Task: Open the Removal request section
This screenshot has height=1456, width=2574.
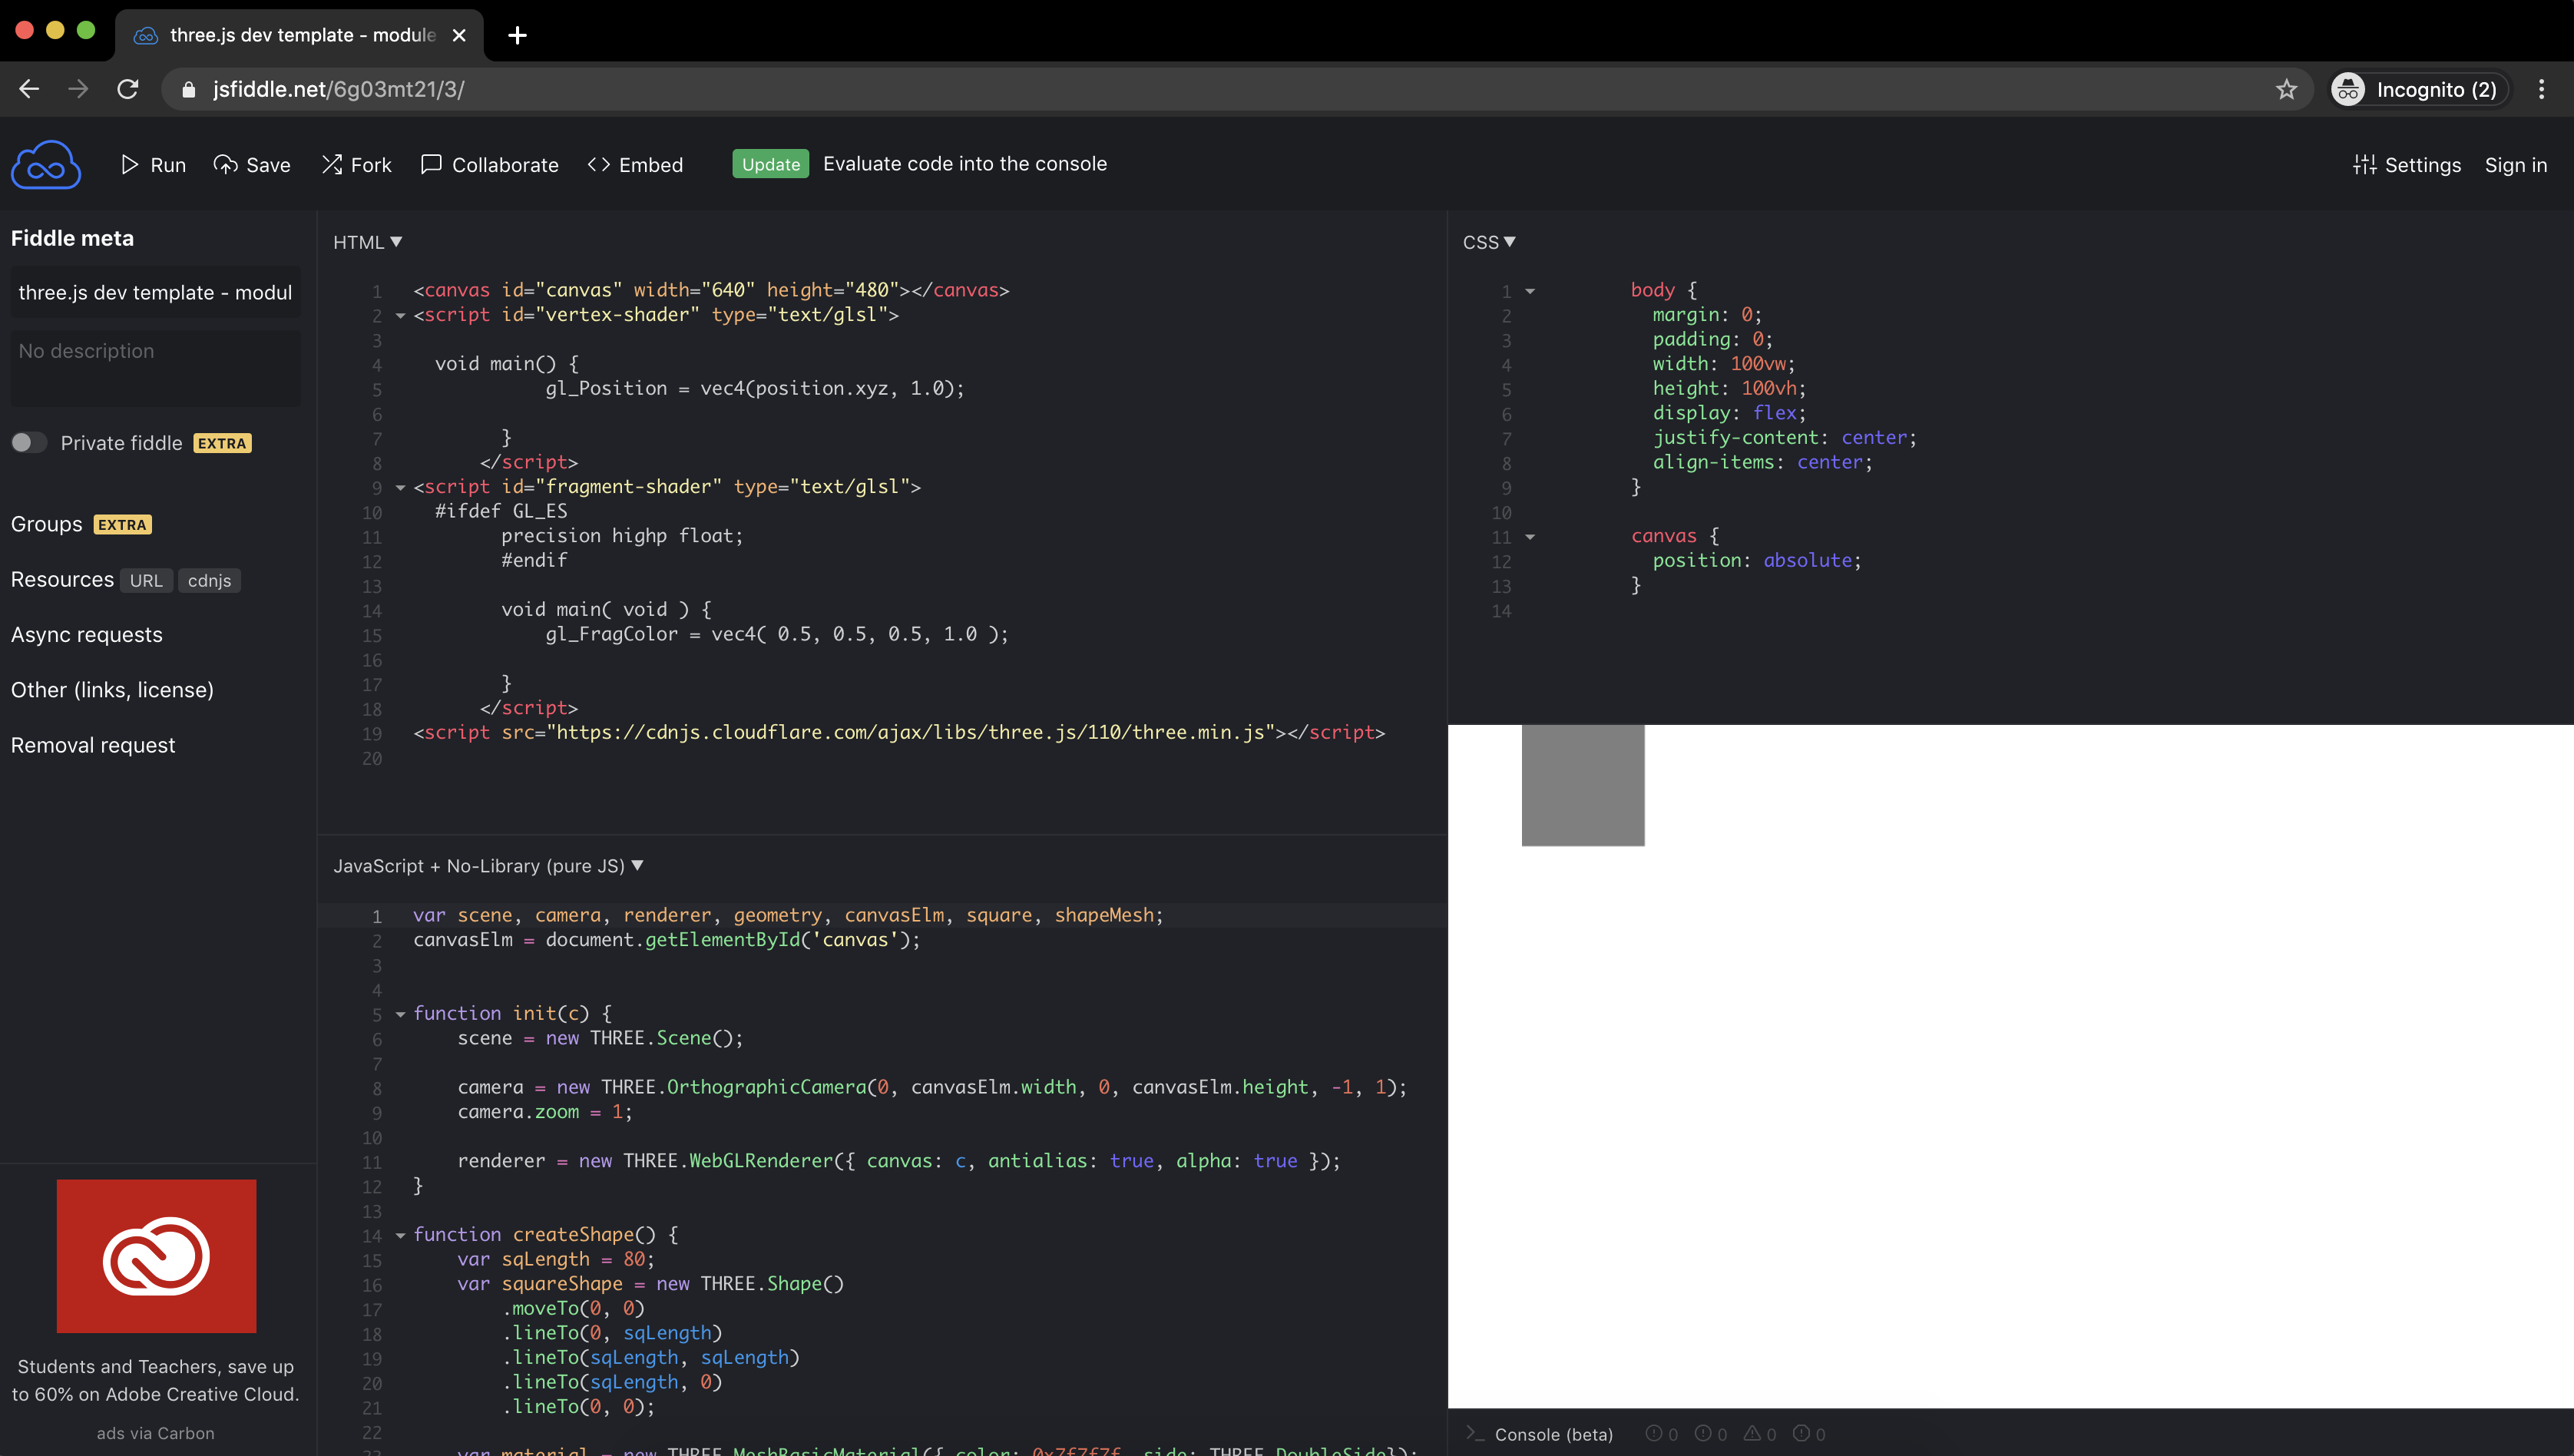Action: pos(93,745)
